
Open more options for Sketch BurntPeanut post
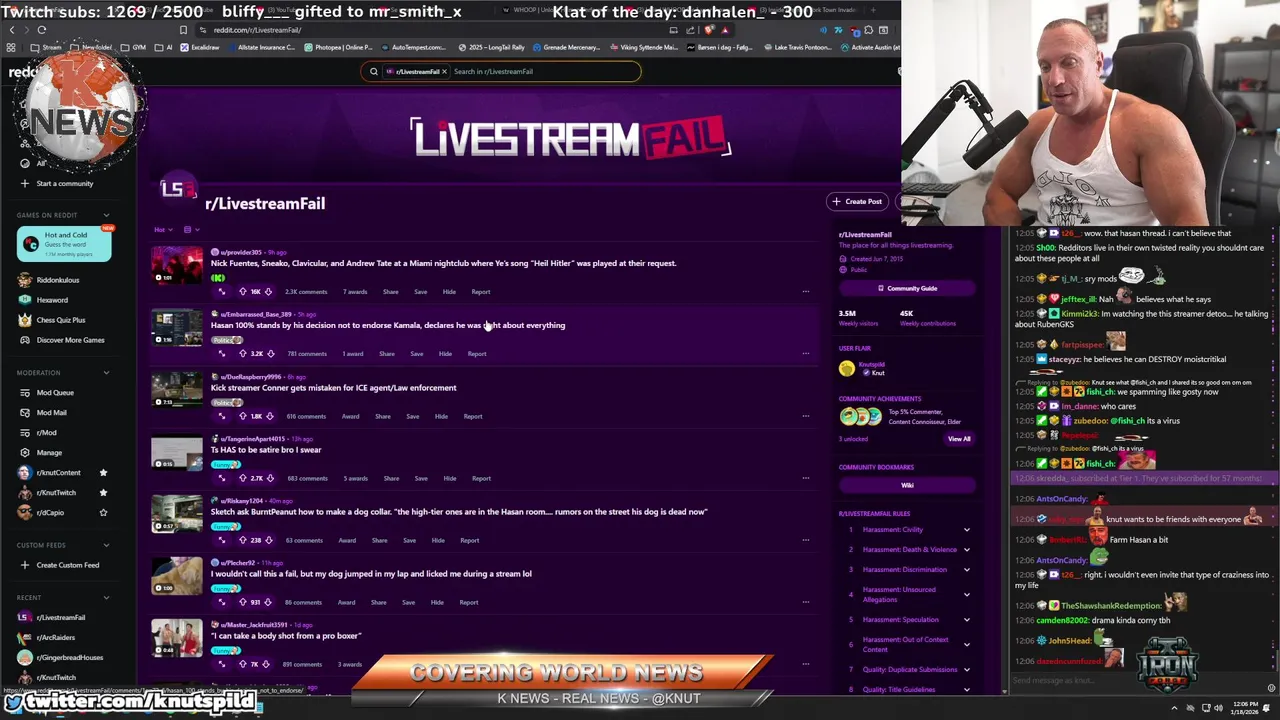click(805, 540)
